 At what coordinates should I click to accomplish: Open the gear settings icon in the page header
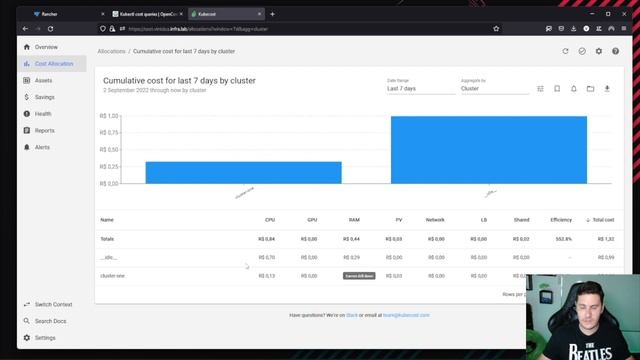point(599,51)
